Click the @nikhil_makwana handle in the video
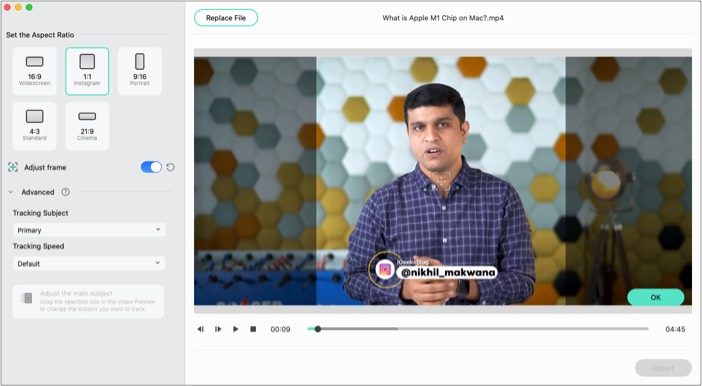Screen dimensions: 702x386 click(x=447, y=272)
